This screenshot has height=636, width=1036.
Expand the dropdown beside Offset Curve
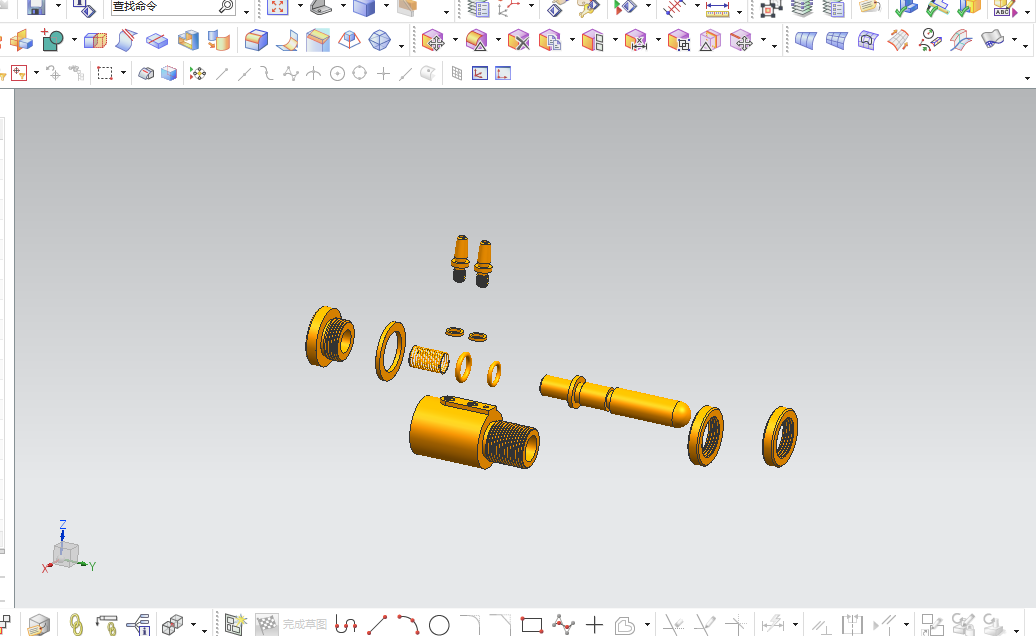pos(647,624)
